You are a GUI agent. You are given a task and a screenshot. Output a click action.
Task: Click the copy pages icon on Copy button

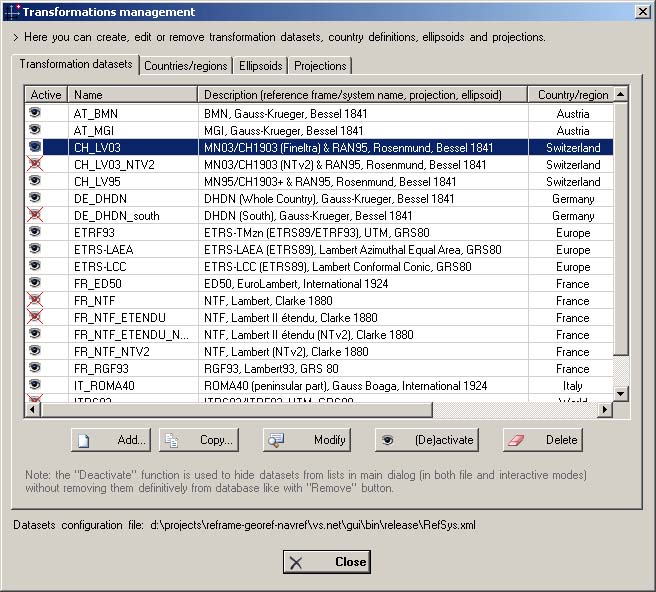tap(172, 440)
